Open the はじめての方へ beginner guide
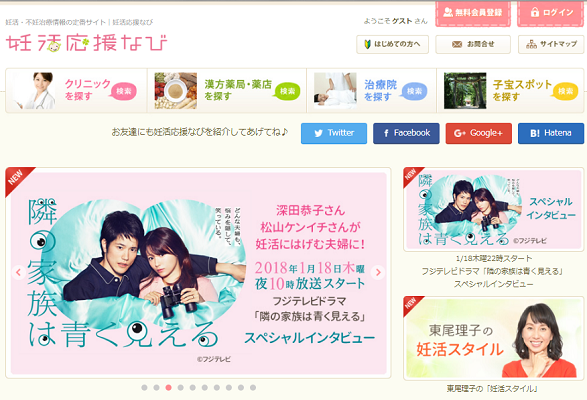This screenshot has height=400, width=587. tap(392, 44)
